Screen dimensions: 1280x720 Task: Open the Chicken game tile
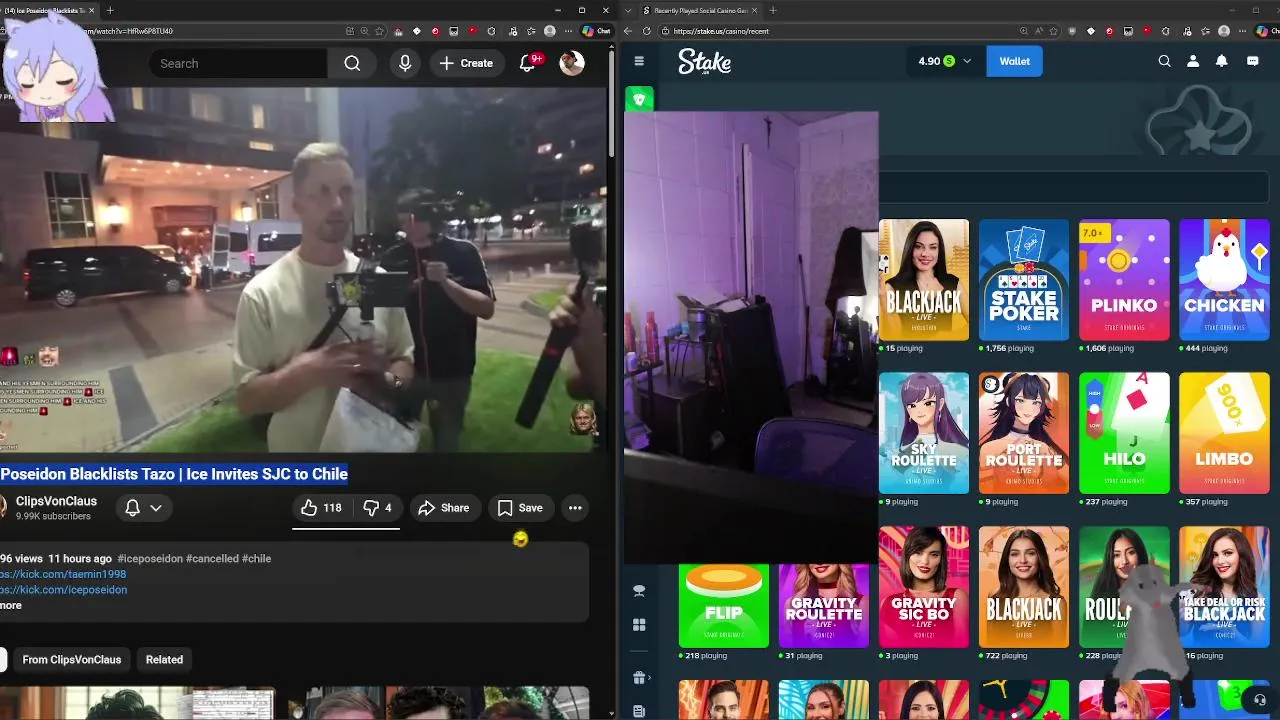coord(1224,280)
